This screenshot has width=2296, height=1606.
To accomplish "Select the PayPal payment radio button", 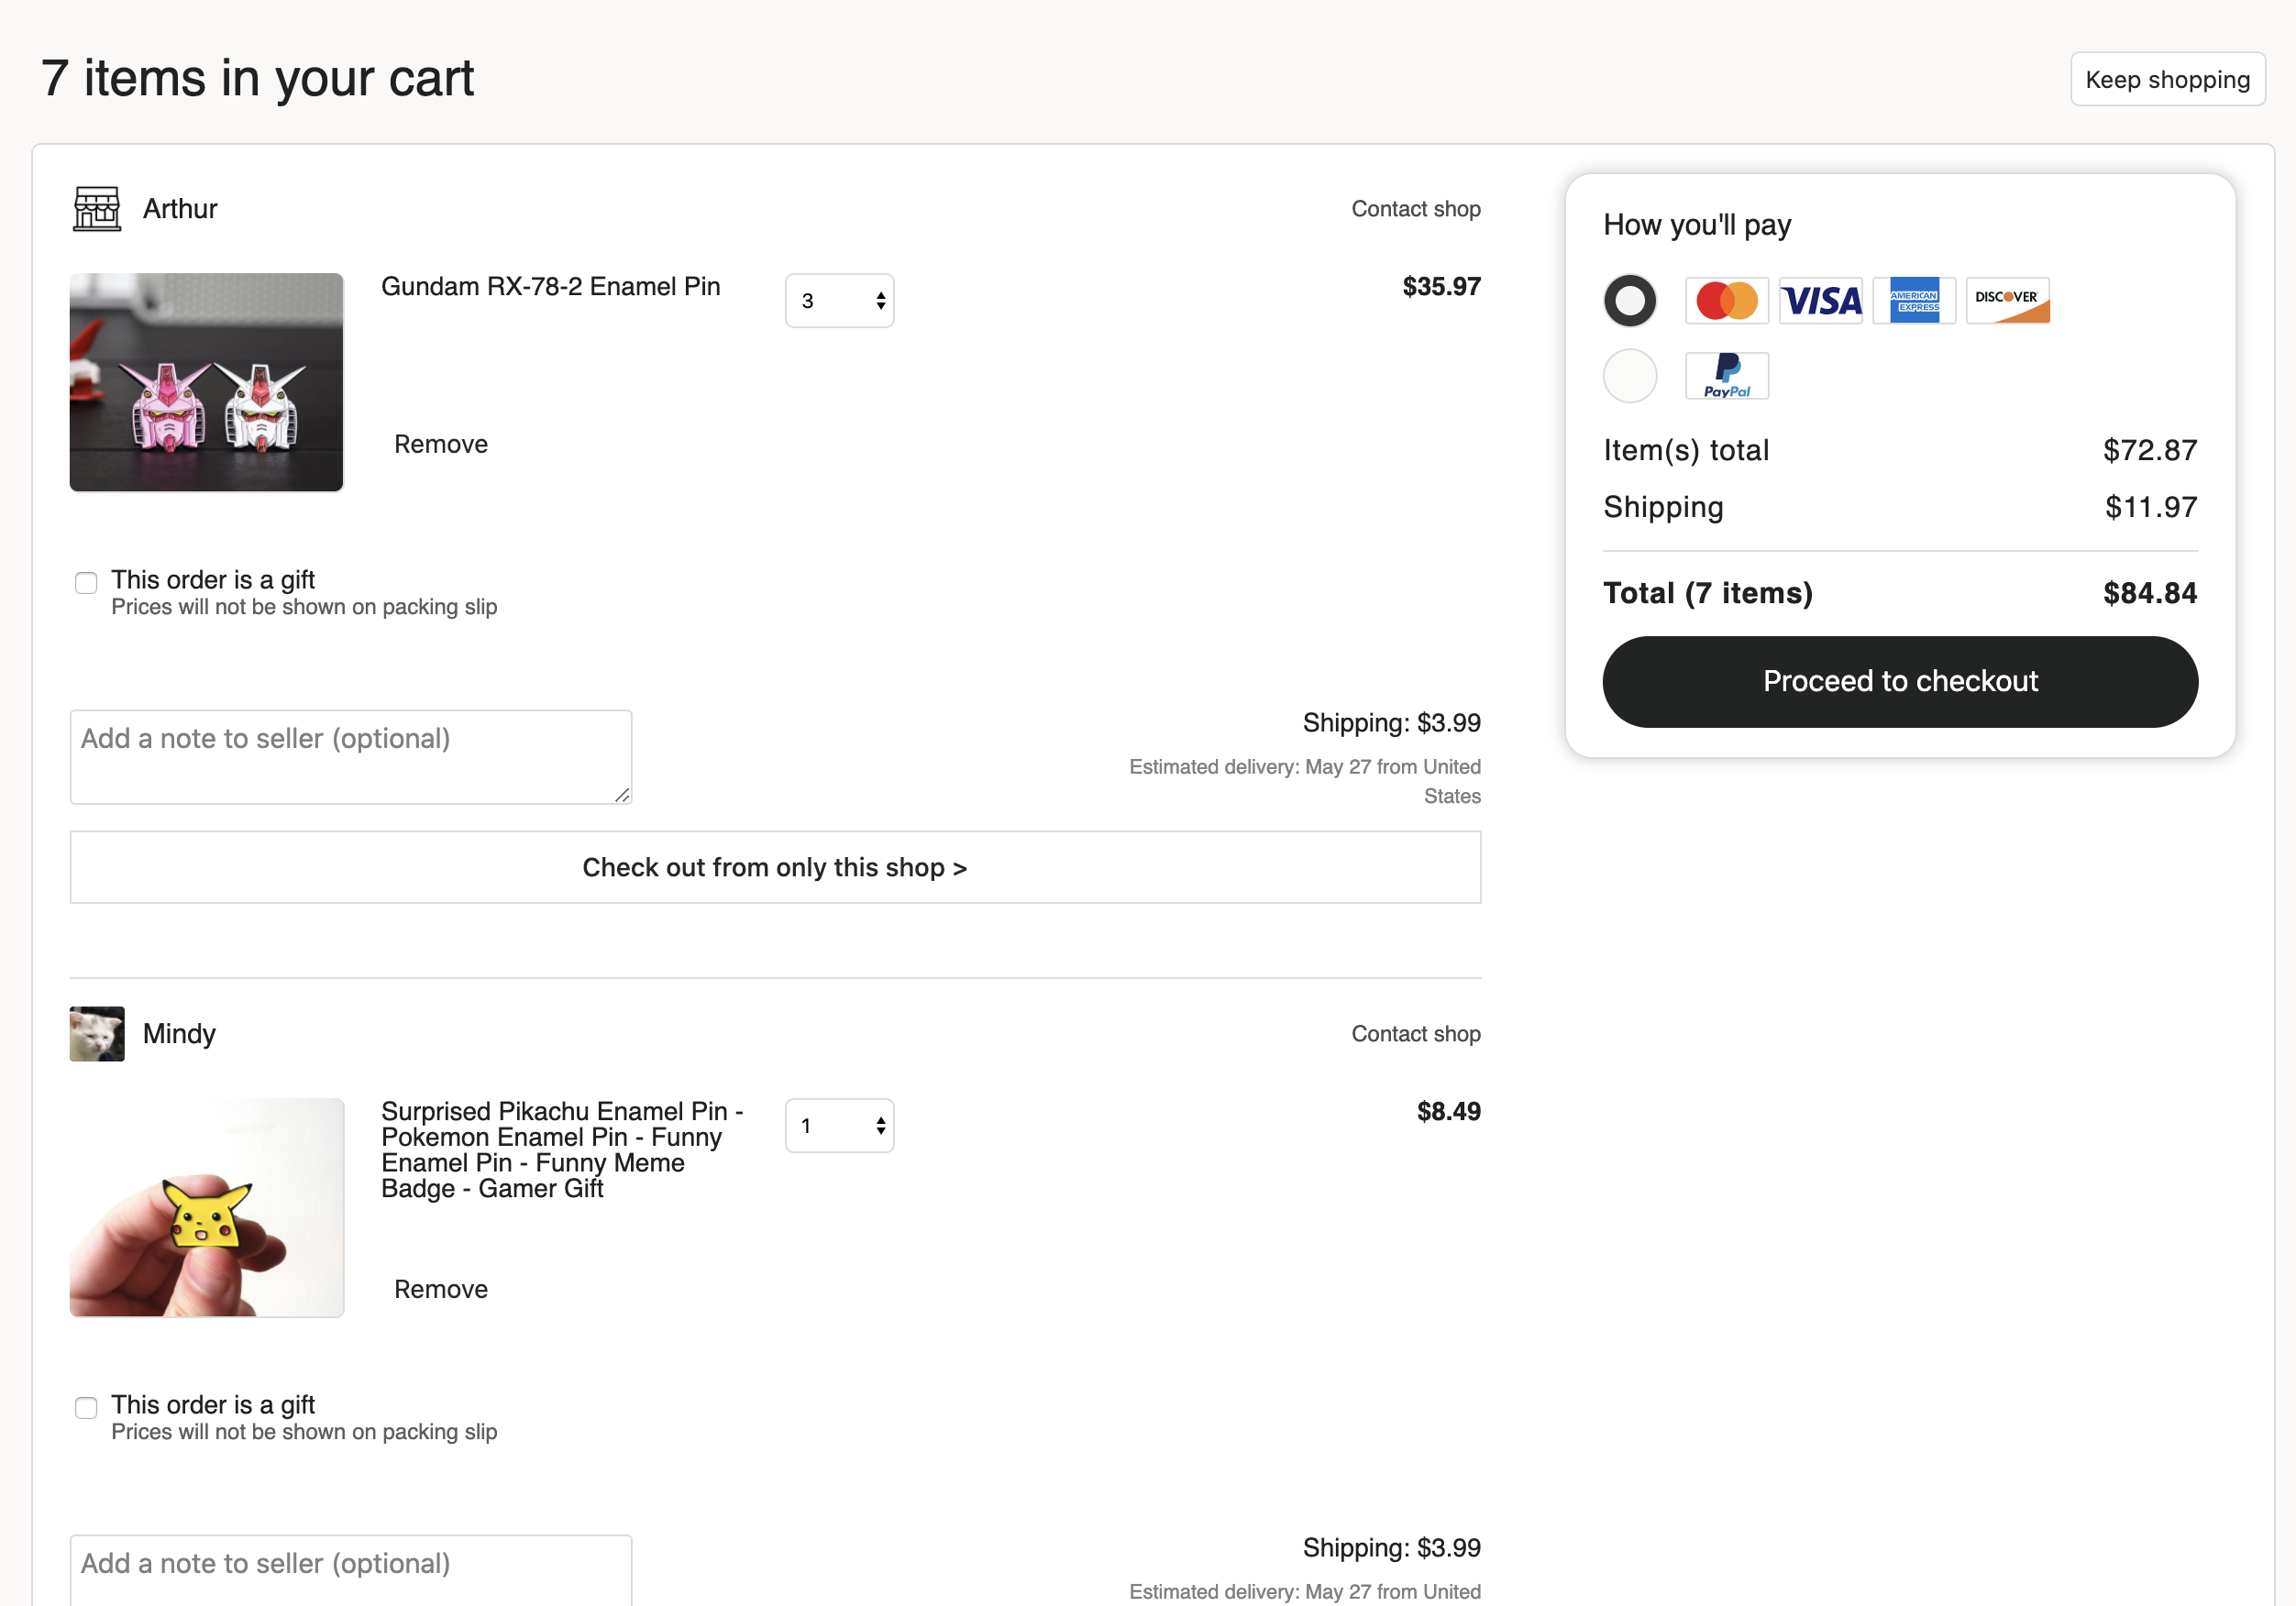I will coord(1629,375).
